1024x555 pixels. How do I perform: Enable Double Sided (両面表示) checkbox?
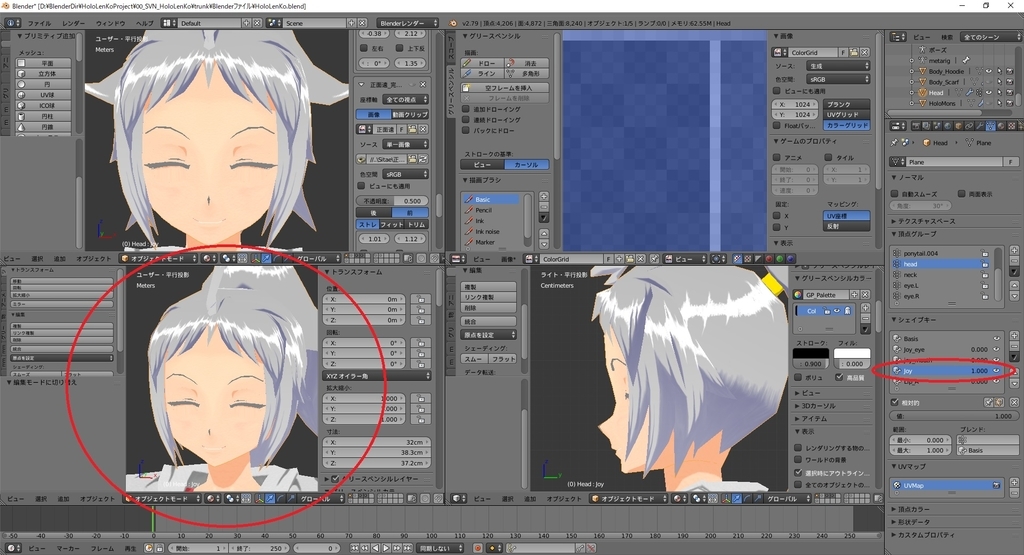coord(961,194)
